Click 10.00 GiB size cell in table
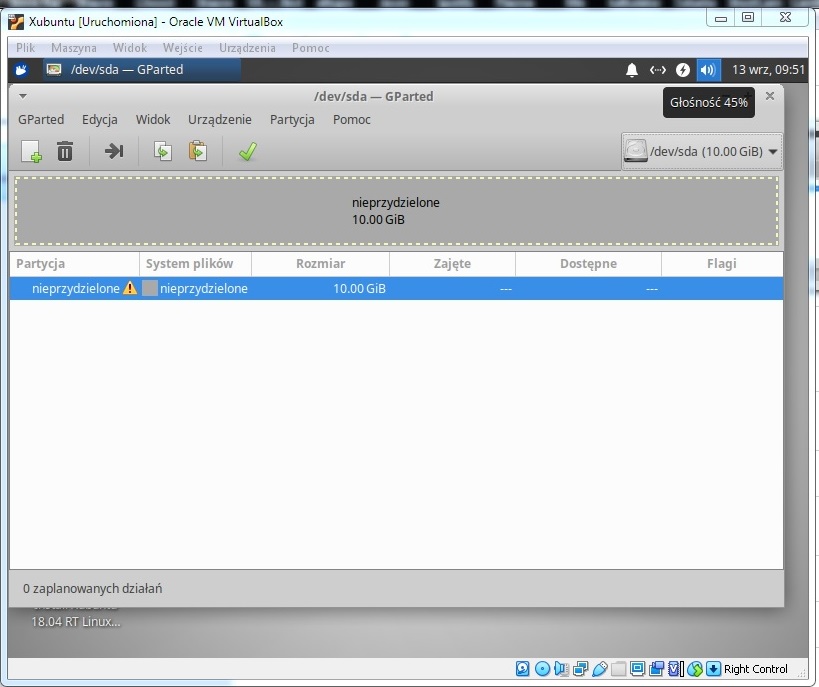This screenshot has width=819, height=687. [359, 288]
